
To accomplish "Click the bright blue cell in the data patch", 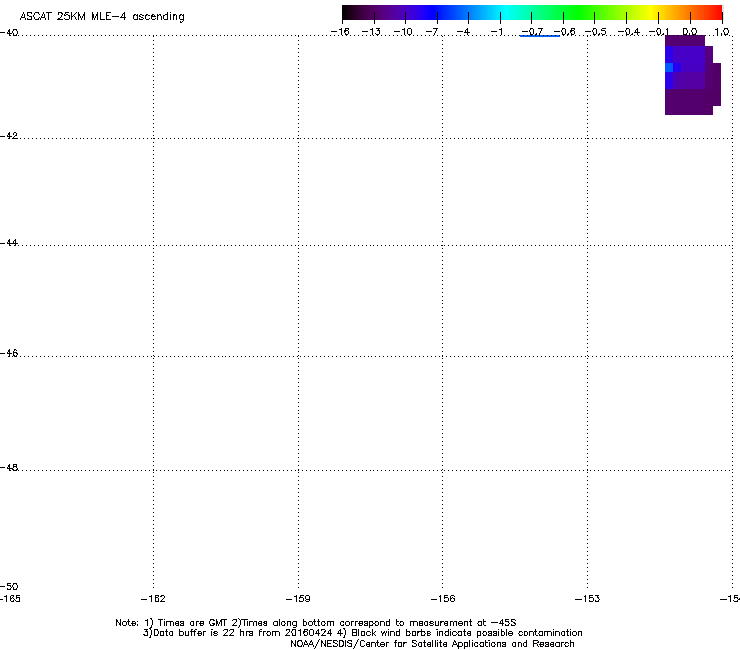I will [669, 68].
